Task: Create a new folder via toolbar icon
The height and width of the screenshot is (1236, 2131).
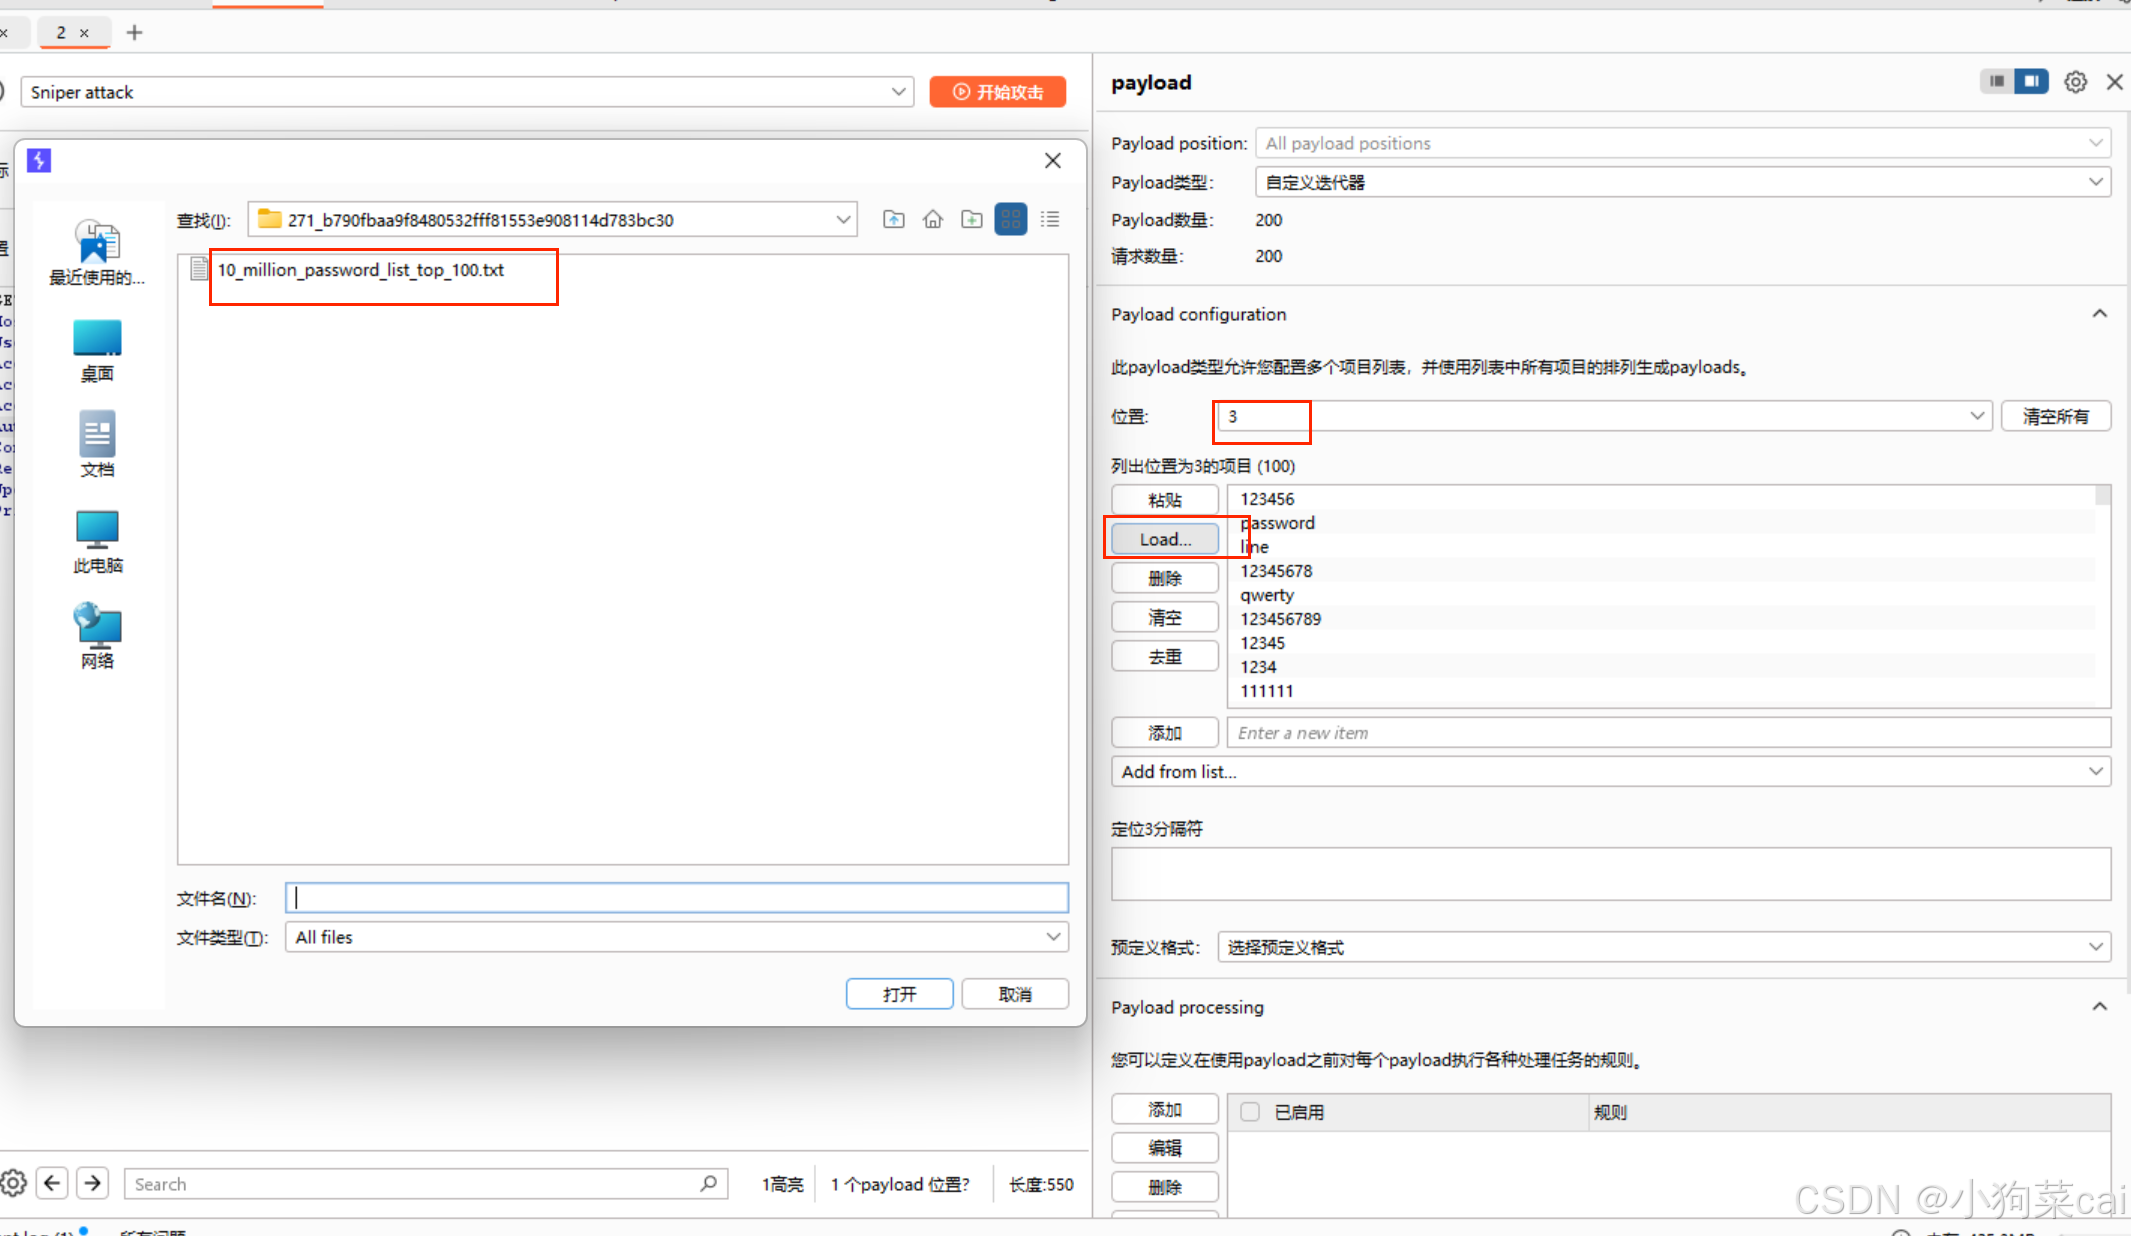Action: (x=971, y=219)
